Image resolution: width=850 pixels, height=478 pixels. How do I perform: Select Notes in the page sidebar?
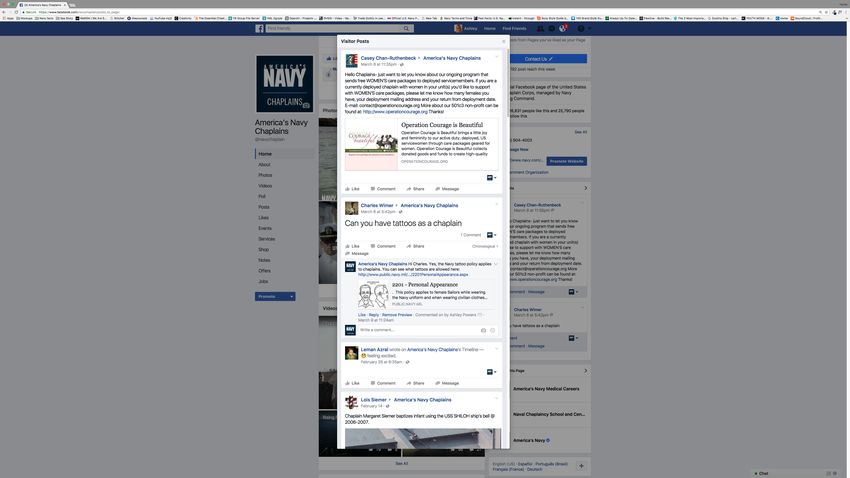264,260
